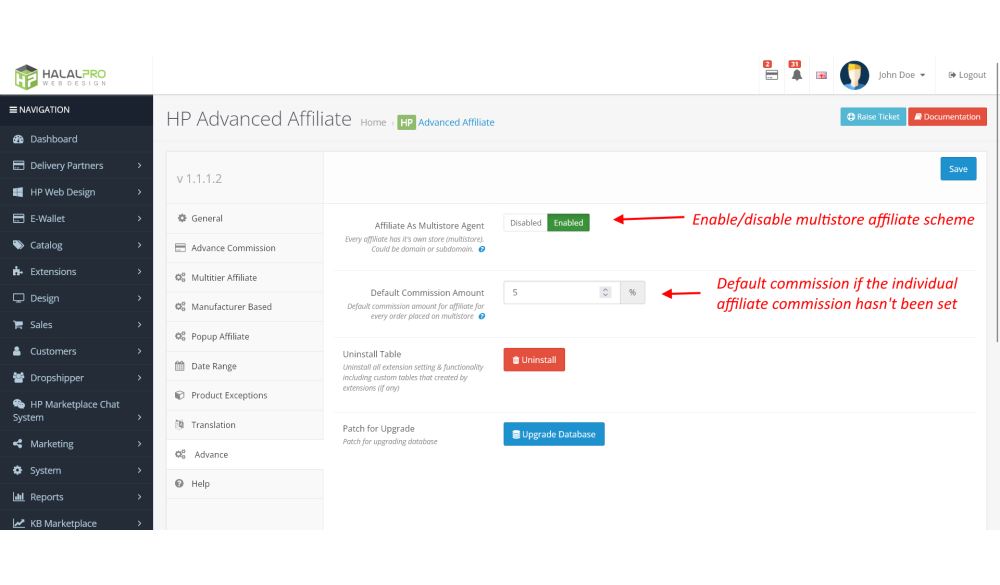Click the red Uninstall button
The width and height of the screenshot is (1000, 585).
pyautogui.click(x=534, y=360)
